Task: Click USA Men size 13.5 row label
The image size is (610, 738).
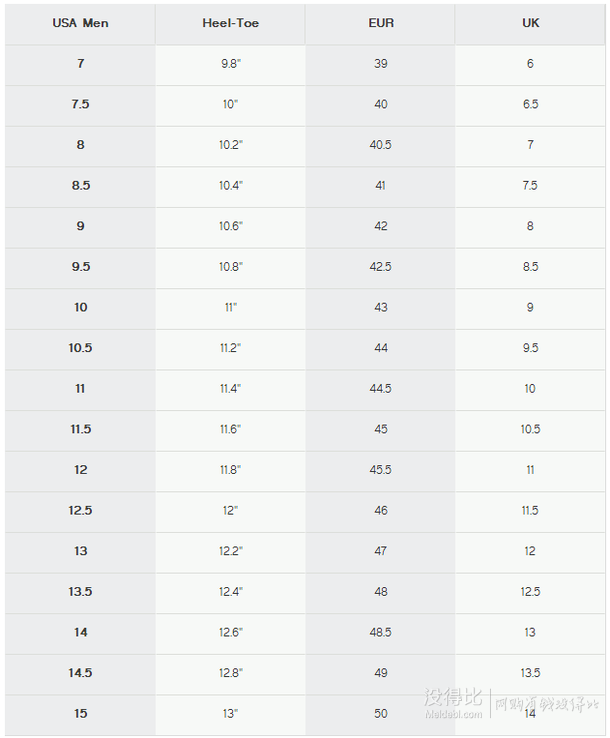Action: pyautogui.click(x=80, y=592)
